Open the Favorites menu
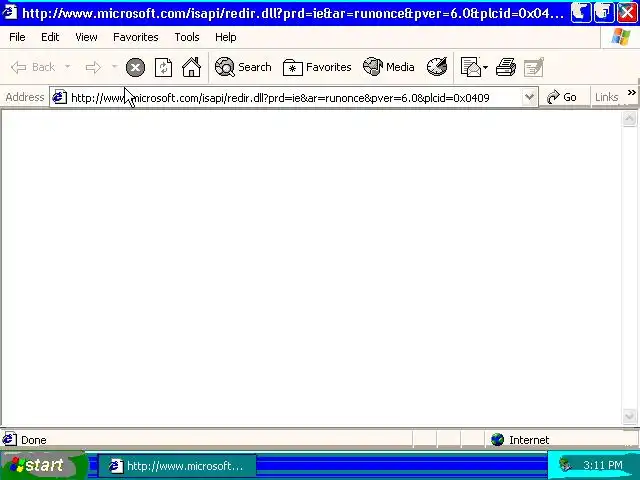Screen dimensions: 640x480 coord(136,37)
